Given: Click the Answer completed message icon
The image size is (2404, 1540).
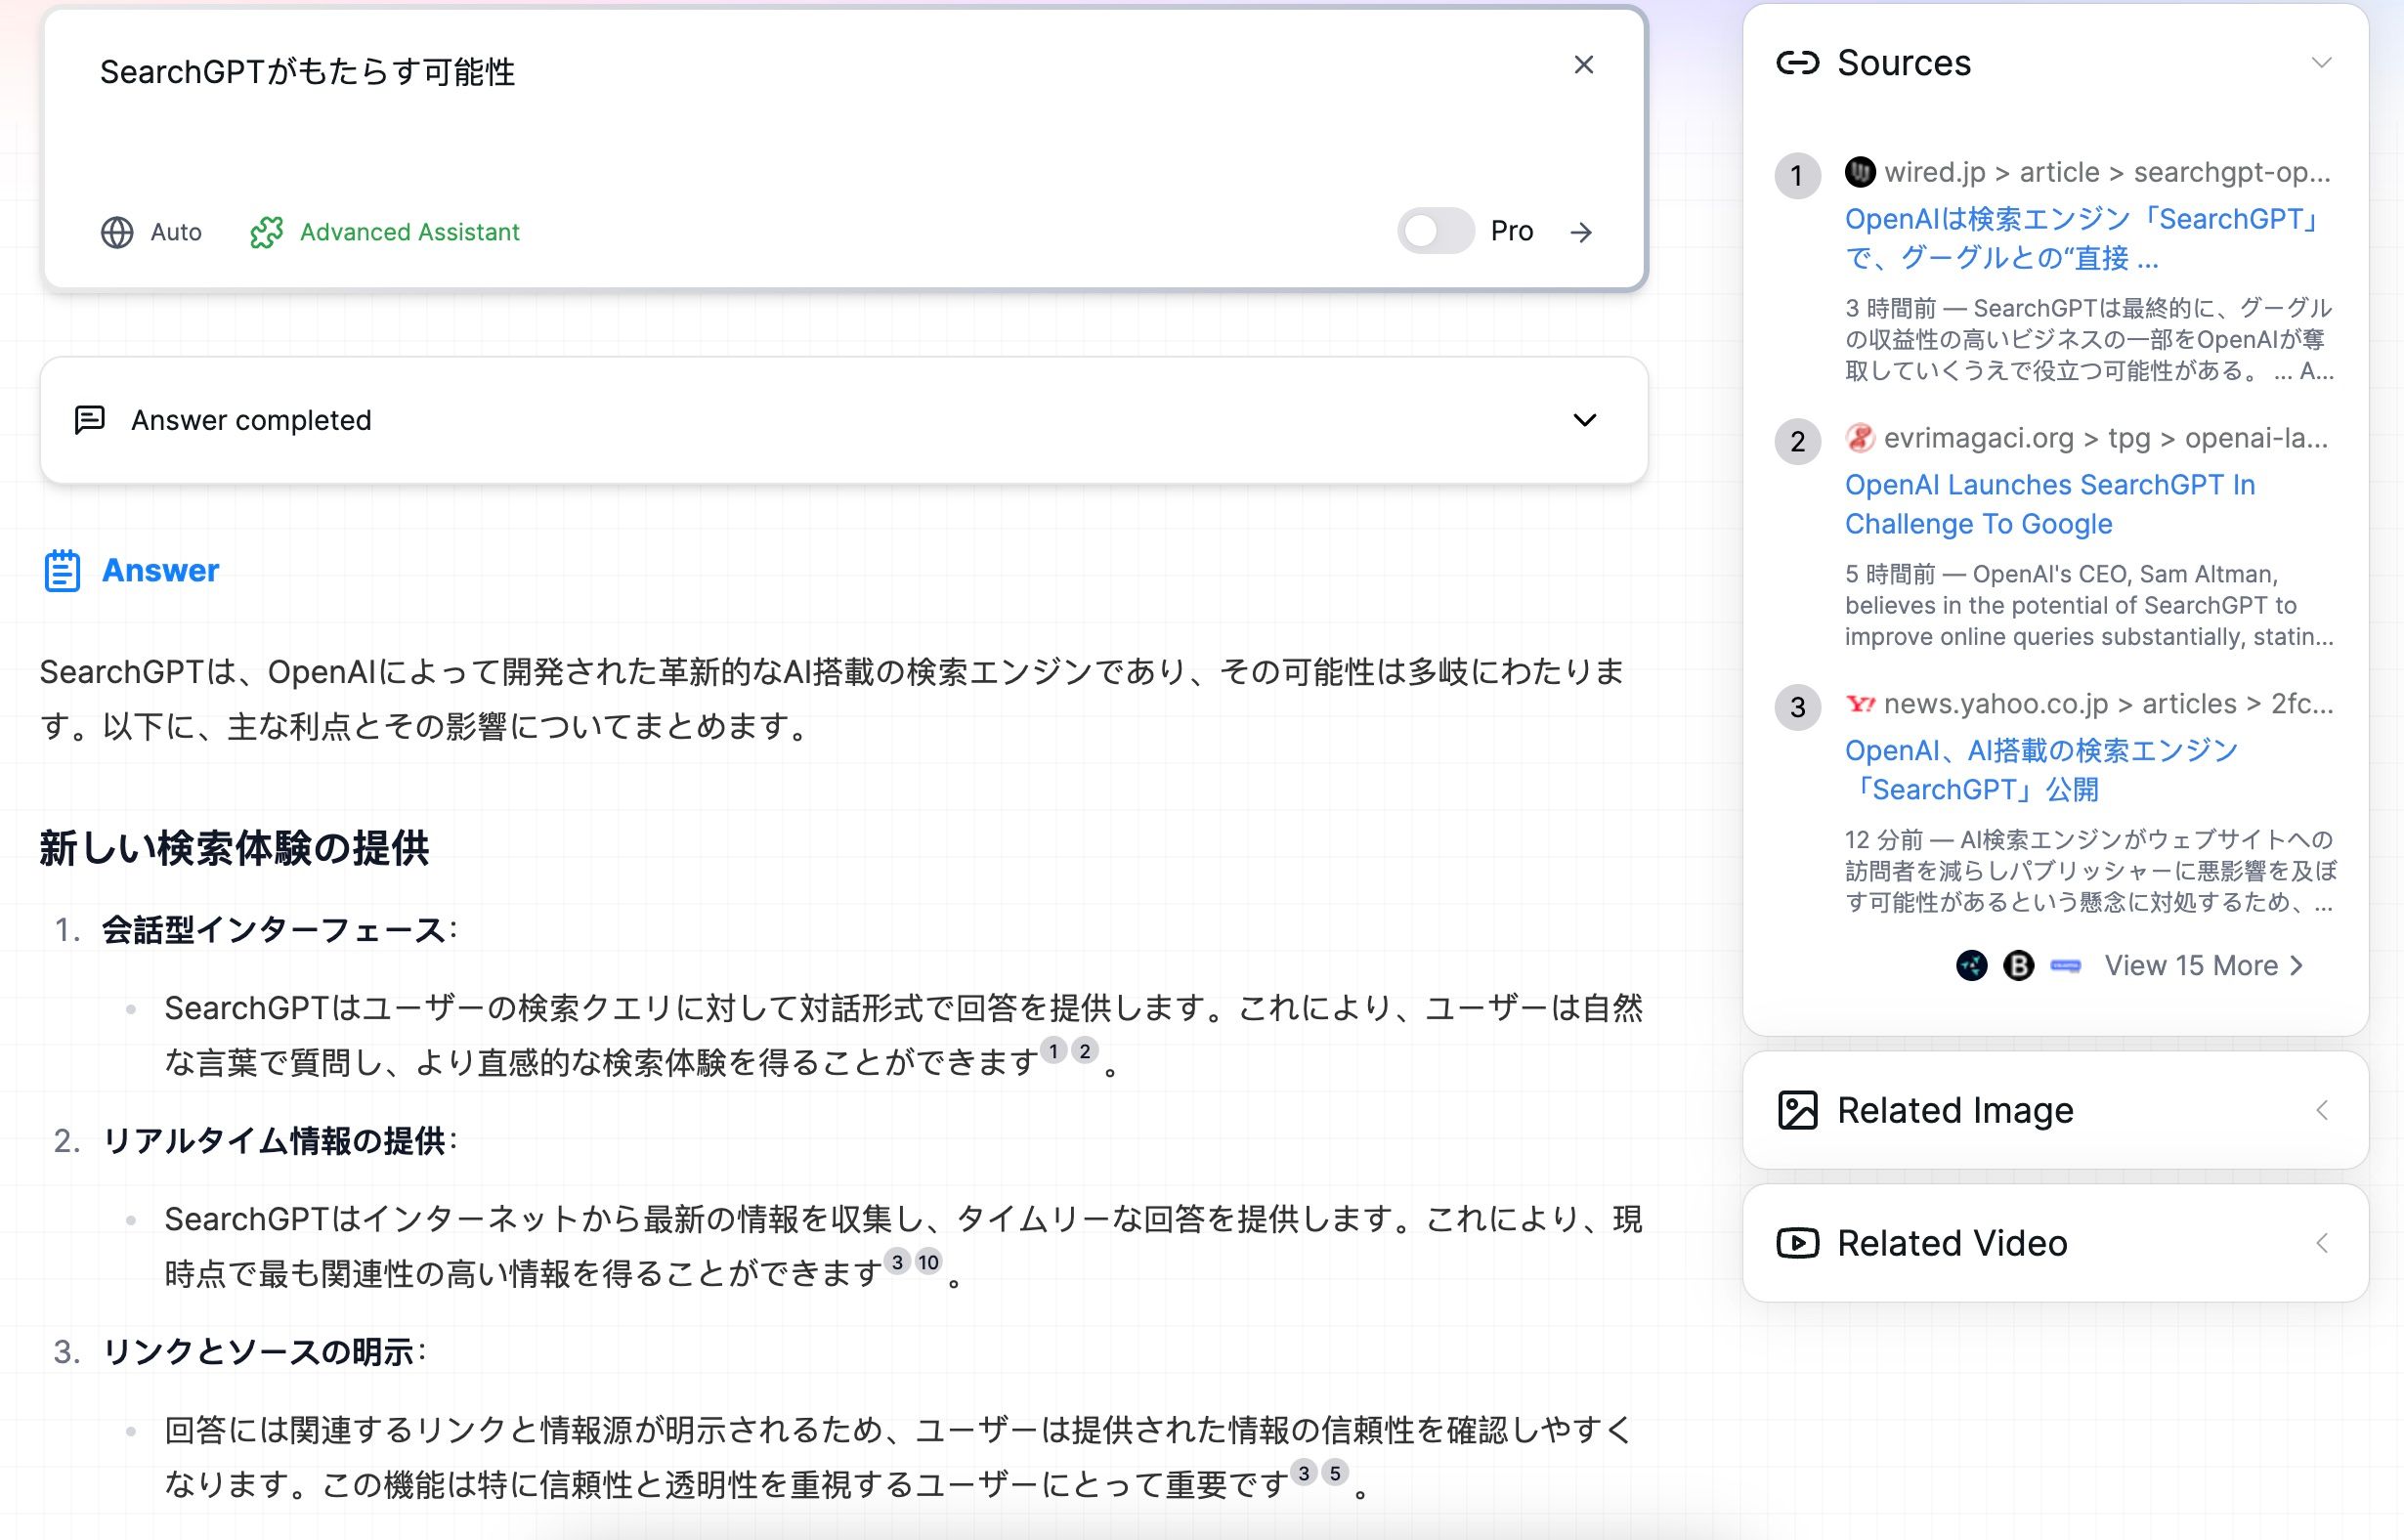Looking at the screenshot, I should (90, 420).
